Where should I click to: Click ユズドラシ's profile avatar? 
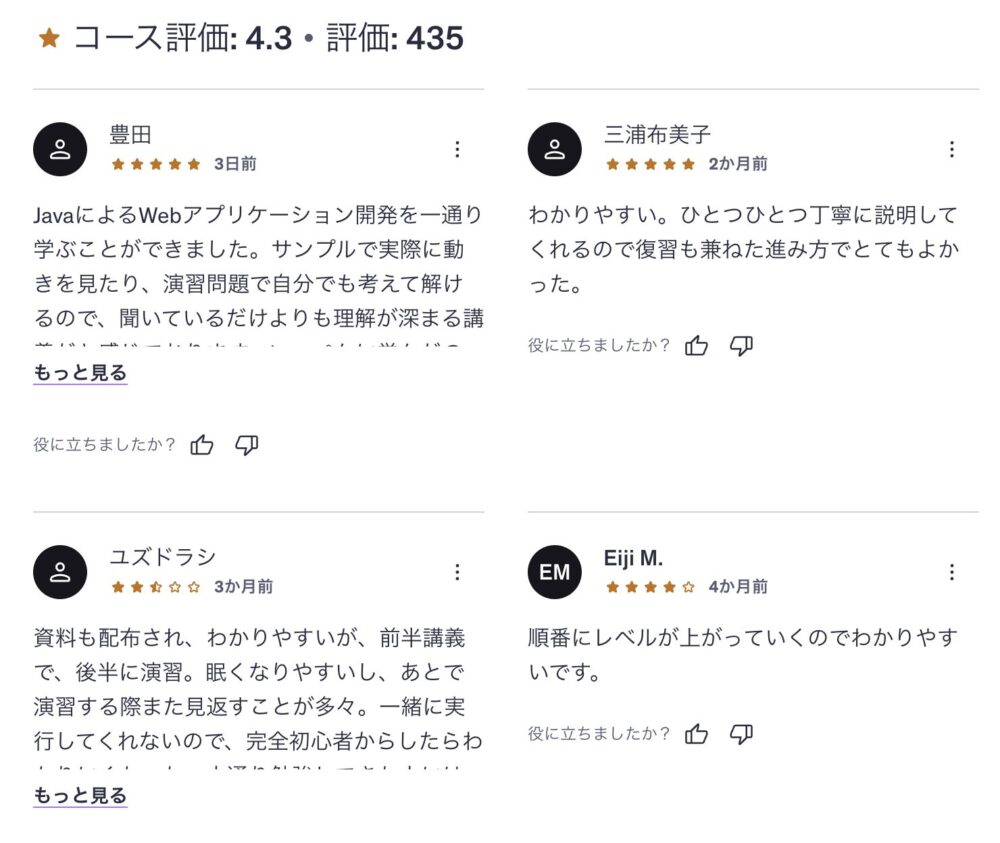[60, 572]
